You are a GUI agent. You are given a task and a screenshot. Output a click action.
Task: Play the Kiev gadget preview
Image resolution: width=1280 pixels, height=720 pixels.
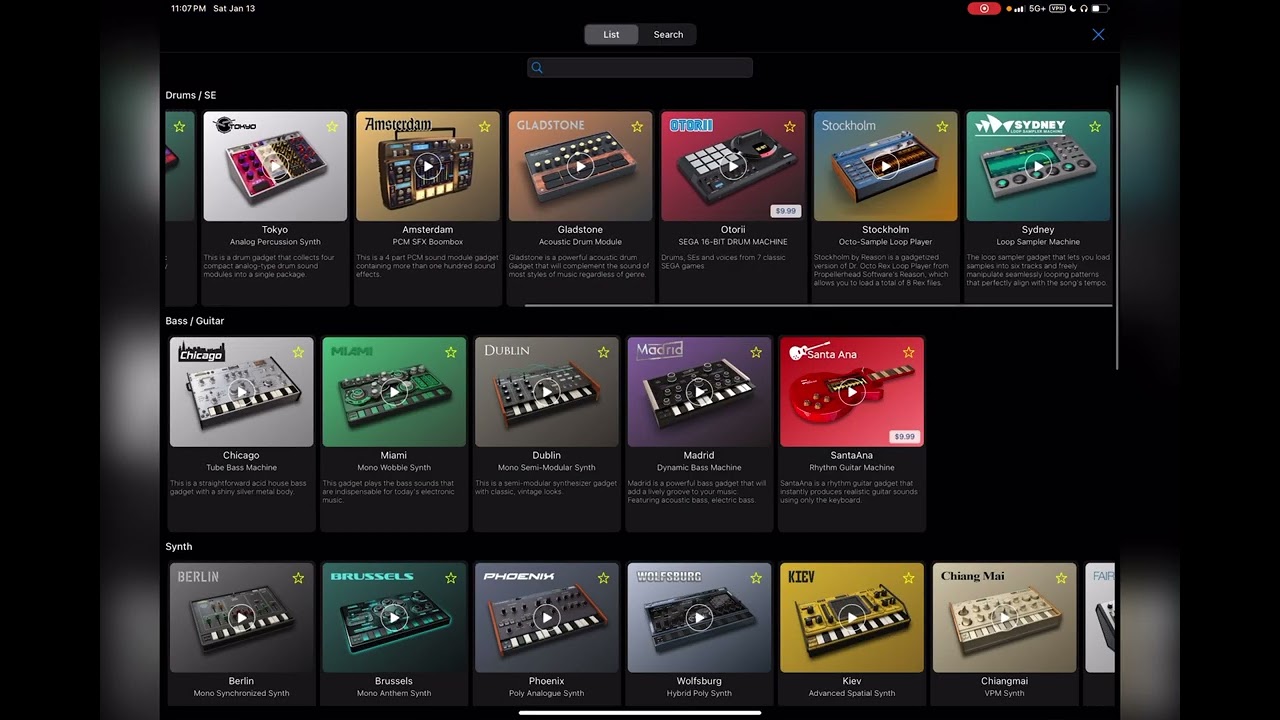pos(851,618)
